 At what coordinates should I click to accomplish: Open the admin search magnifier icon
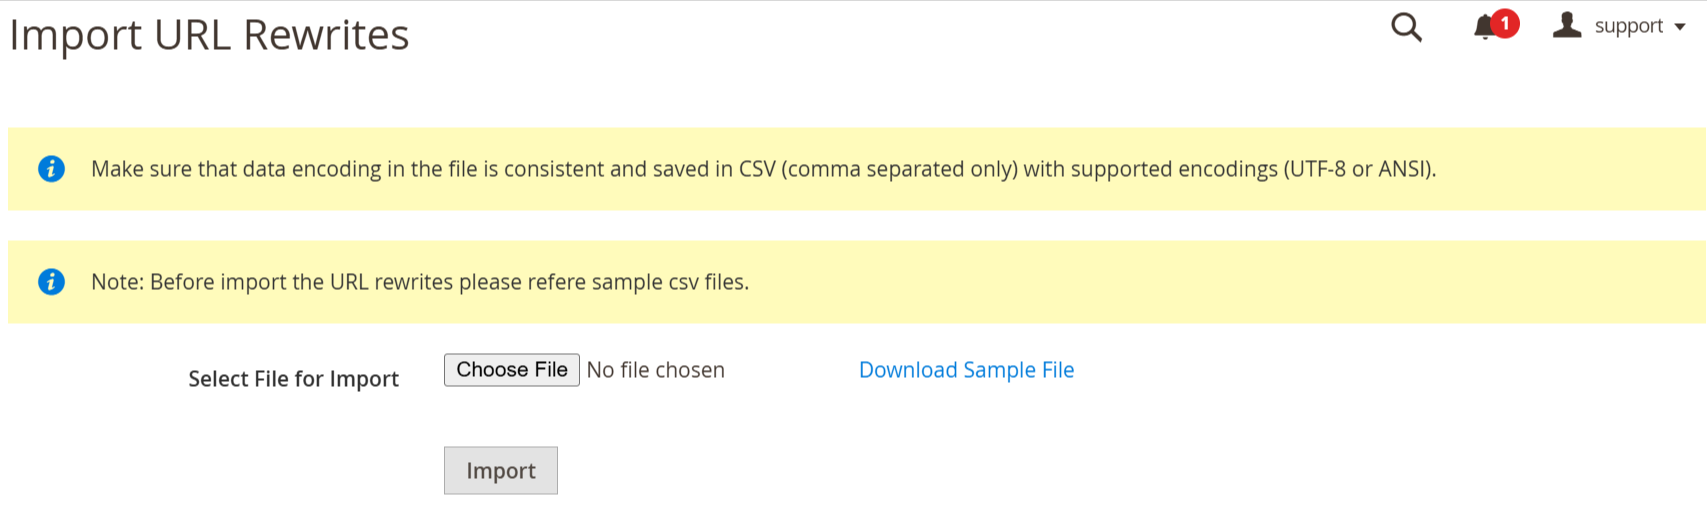1406,27
